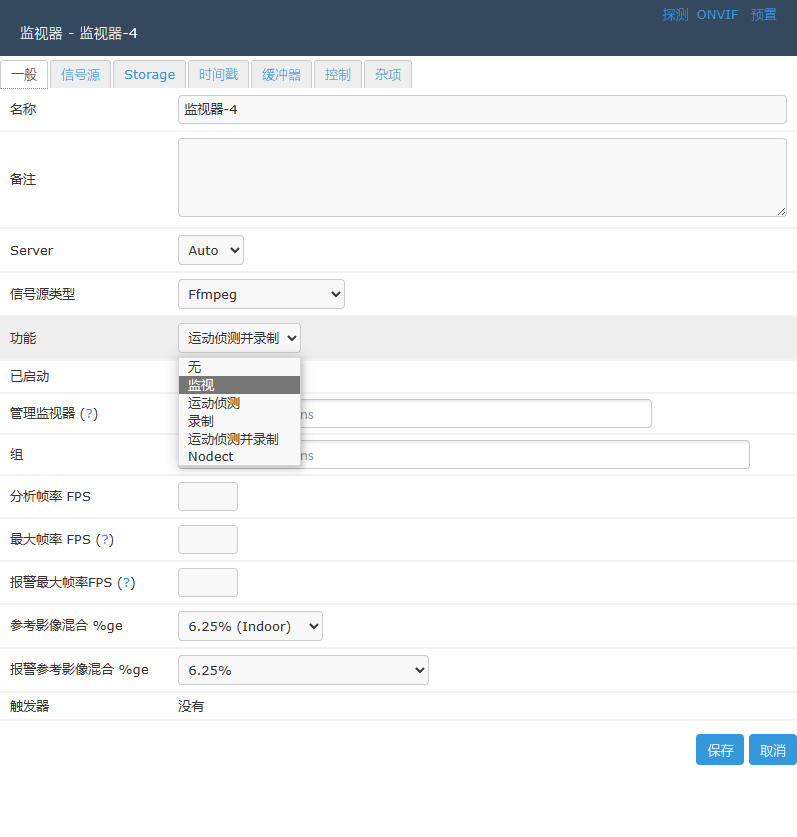The image size is (797, 837).
Task: Open the 缓冲器 tab
Action: 281,75
